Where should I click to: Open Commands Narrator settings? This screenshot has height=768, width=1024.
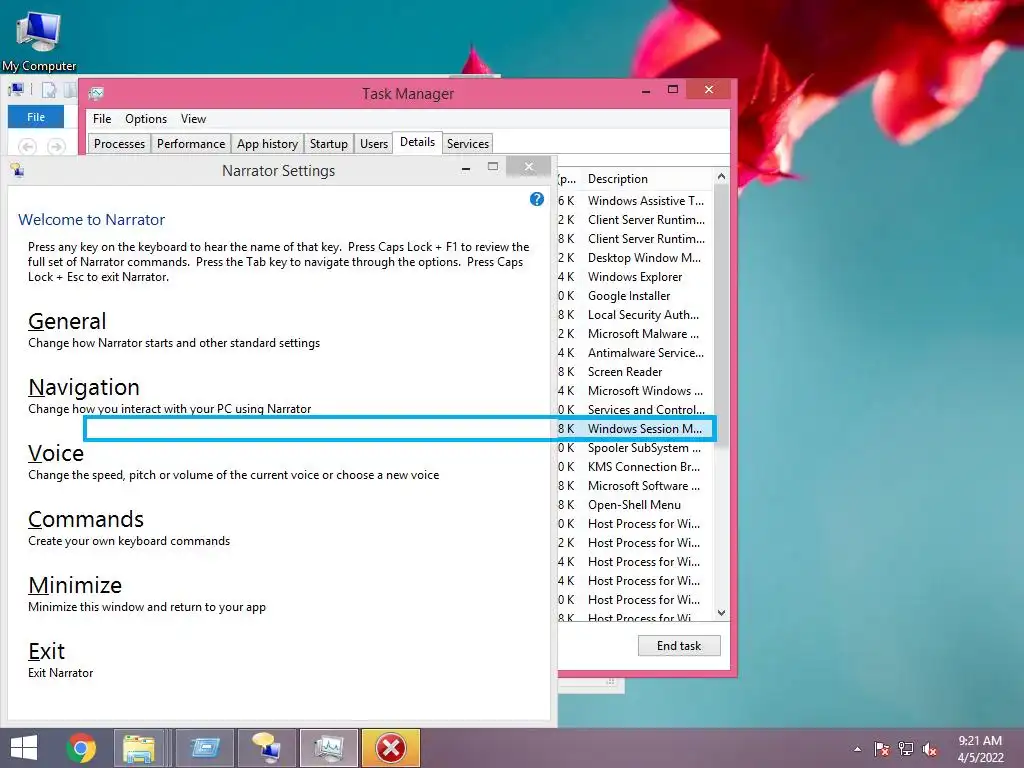[x=86, y=519]
